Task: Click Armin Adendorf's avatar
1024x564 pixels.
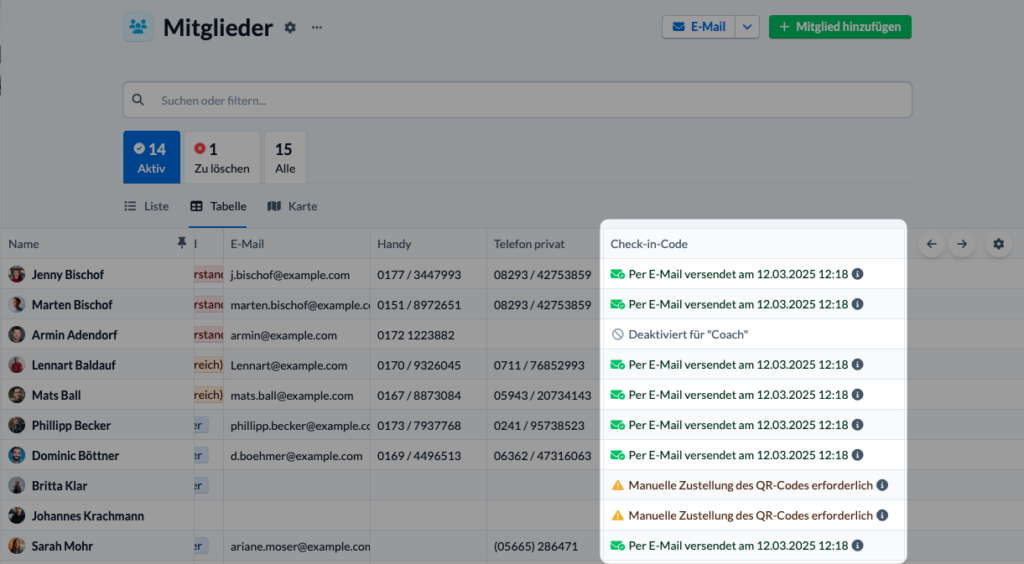Action: coord(17,335)
